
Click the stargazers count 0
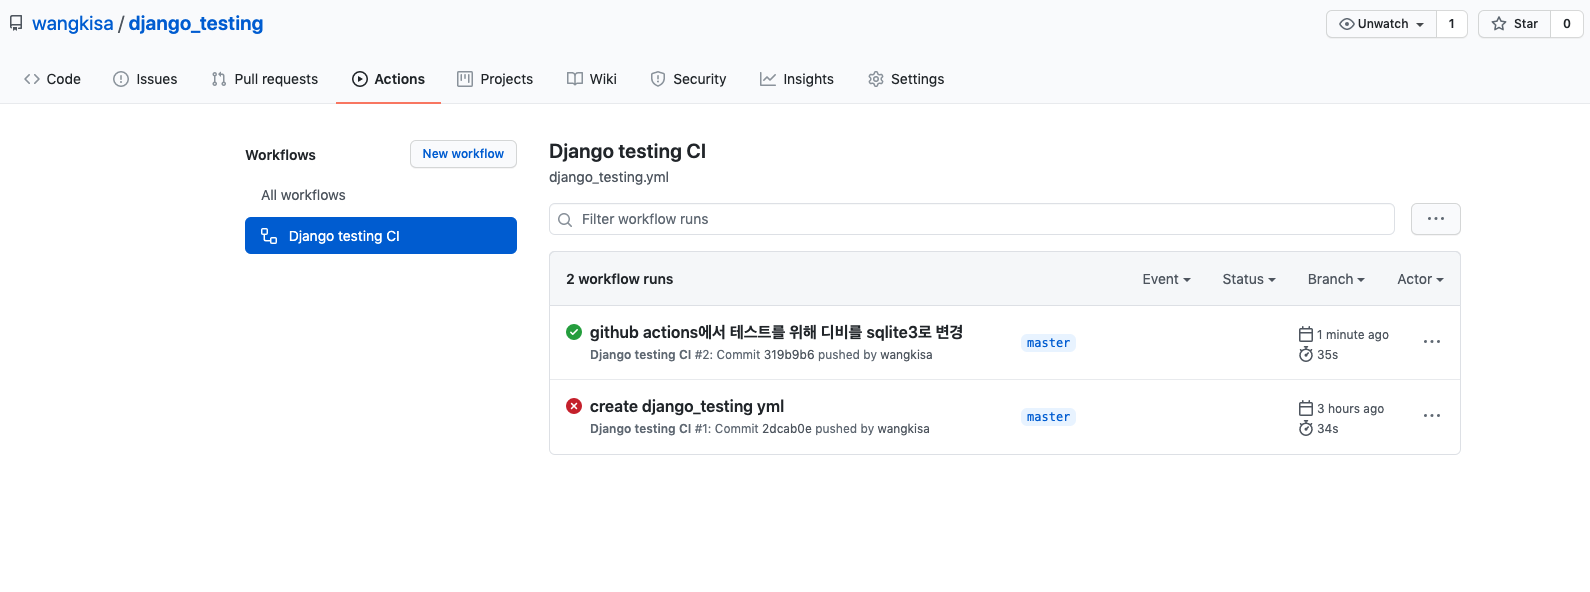(1567, 24)
